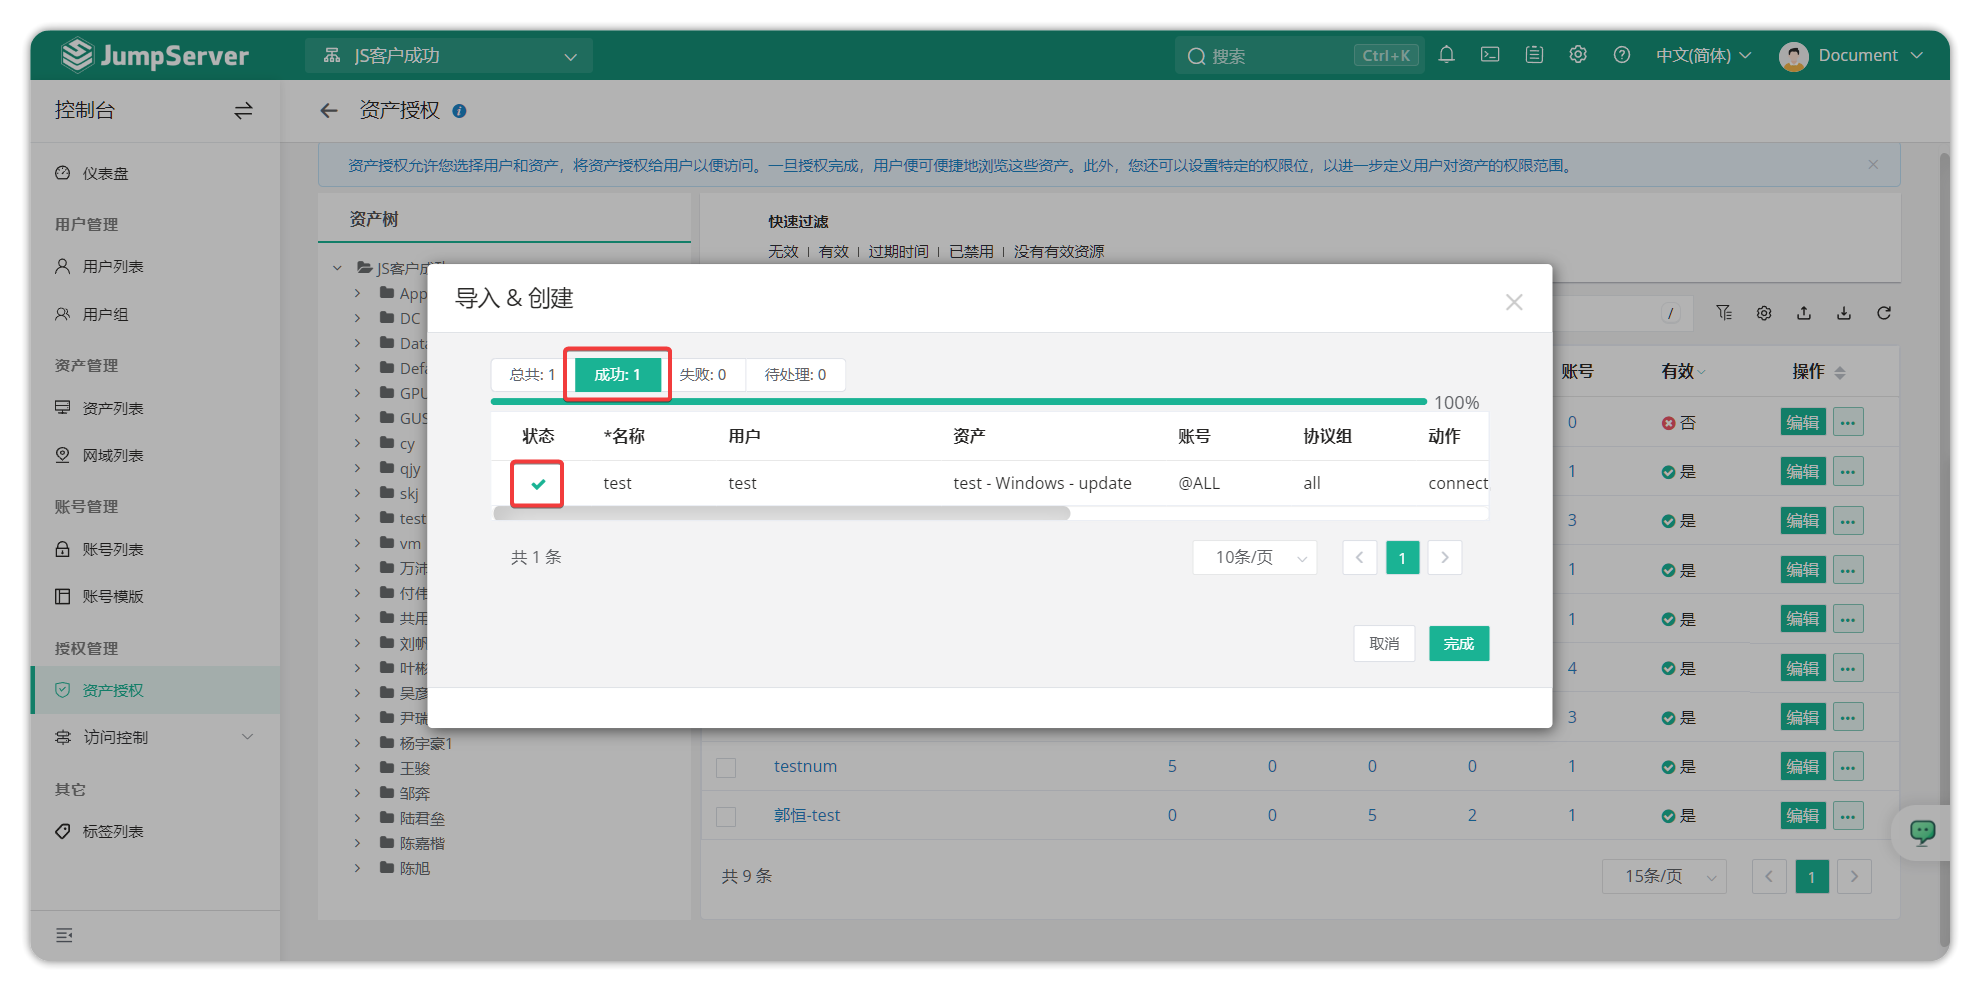Image resolution: width=1980 pixels, height=981 pixels.
Task: Click the 完成 button
Action: (x=1458, y=644)
